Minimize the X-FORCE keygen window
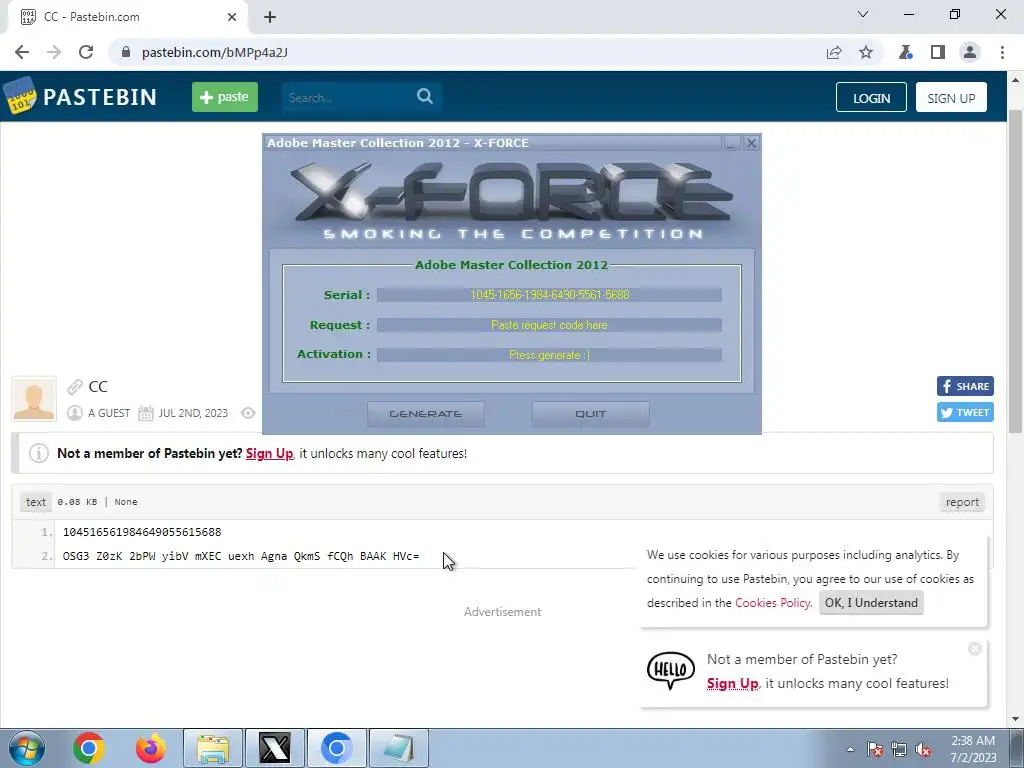Image resolution: width=1024 pixels, height=768 pixels. point(731,143)
